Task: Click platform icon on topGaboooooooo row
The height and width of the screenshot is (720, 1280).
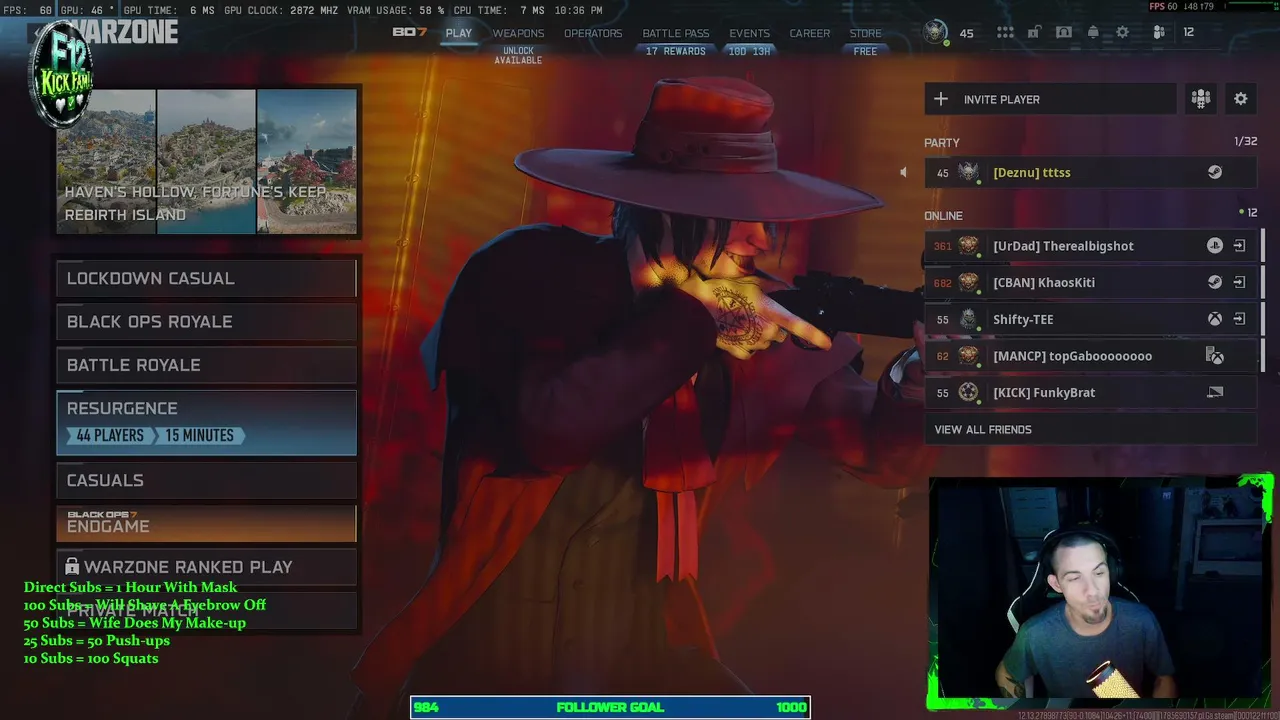Action: click(1215, 356)
